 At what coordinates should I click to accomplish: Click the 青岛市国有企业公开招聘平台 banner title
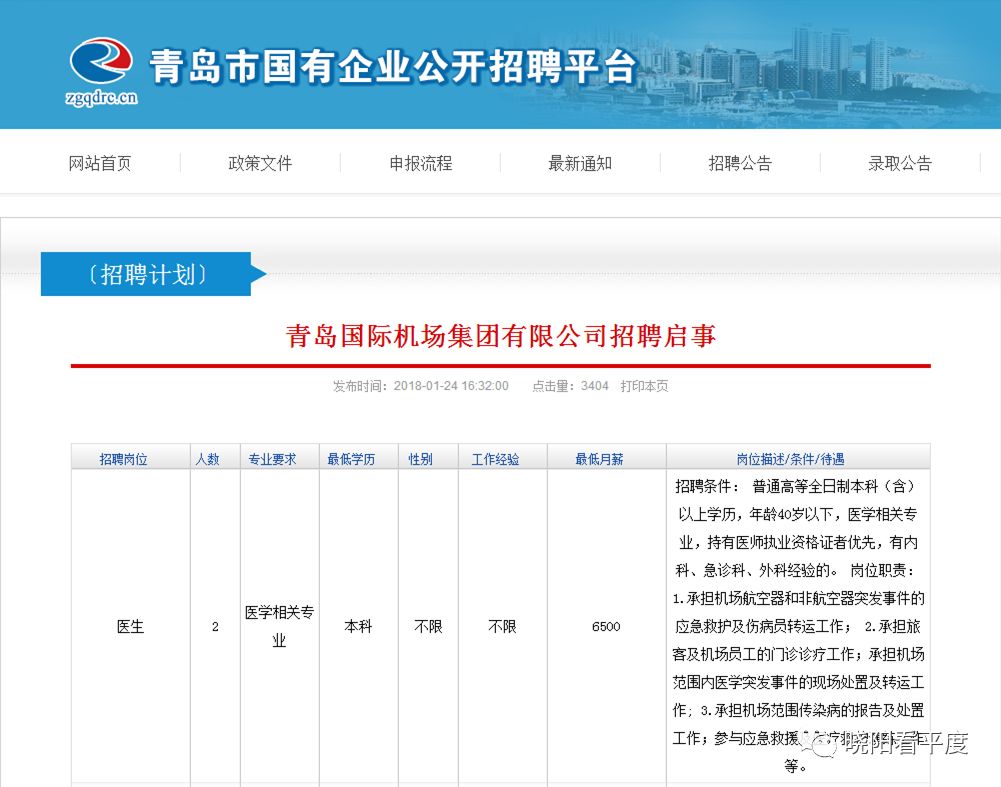[x=393, y=66]
